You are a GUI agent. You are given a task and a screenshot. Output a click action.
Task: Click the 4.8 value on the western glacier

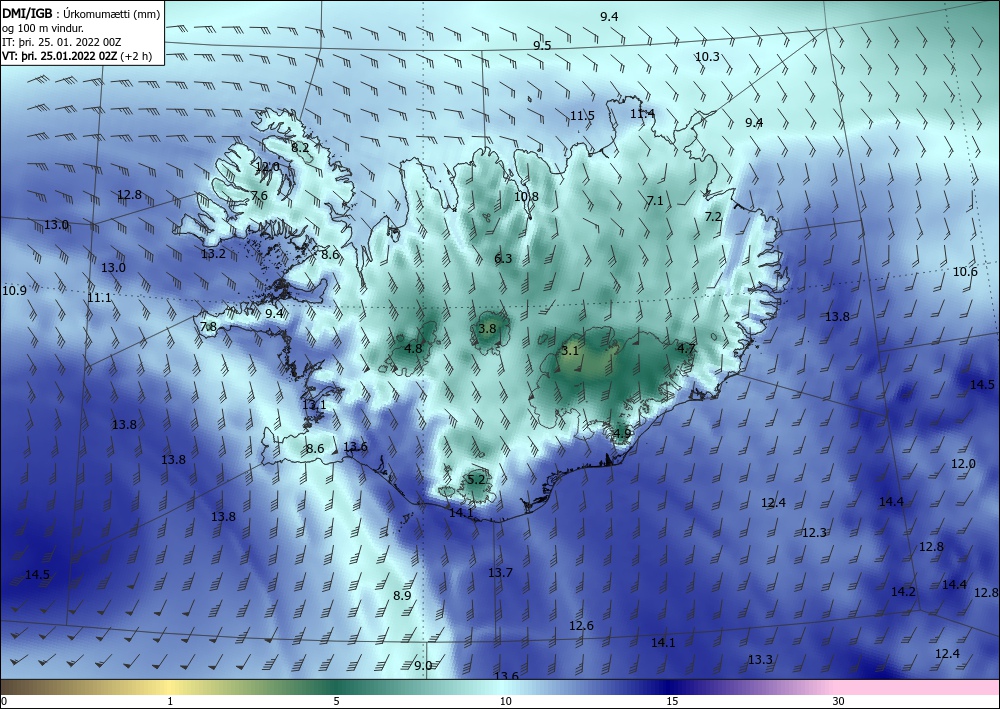tap(413, 348)
